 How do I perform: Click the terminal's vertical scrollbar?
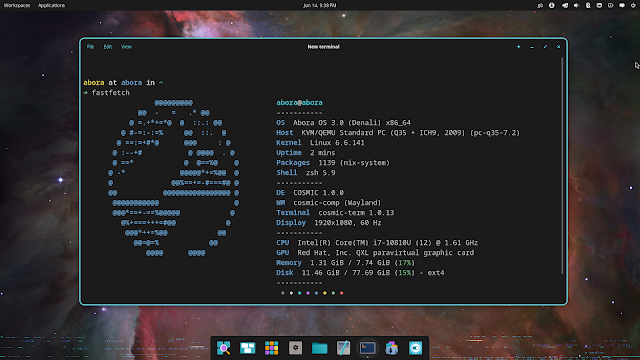point(562,165)
